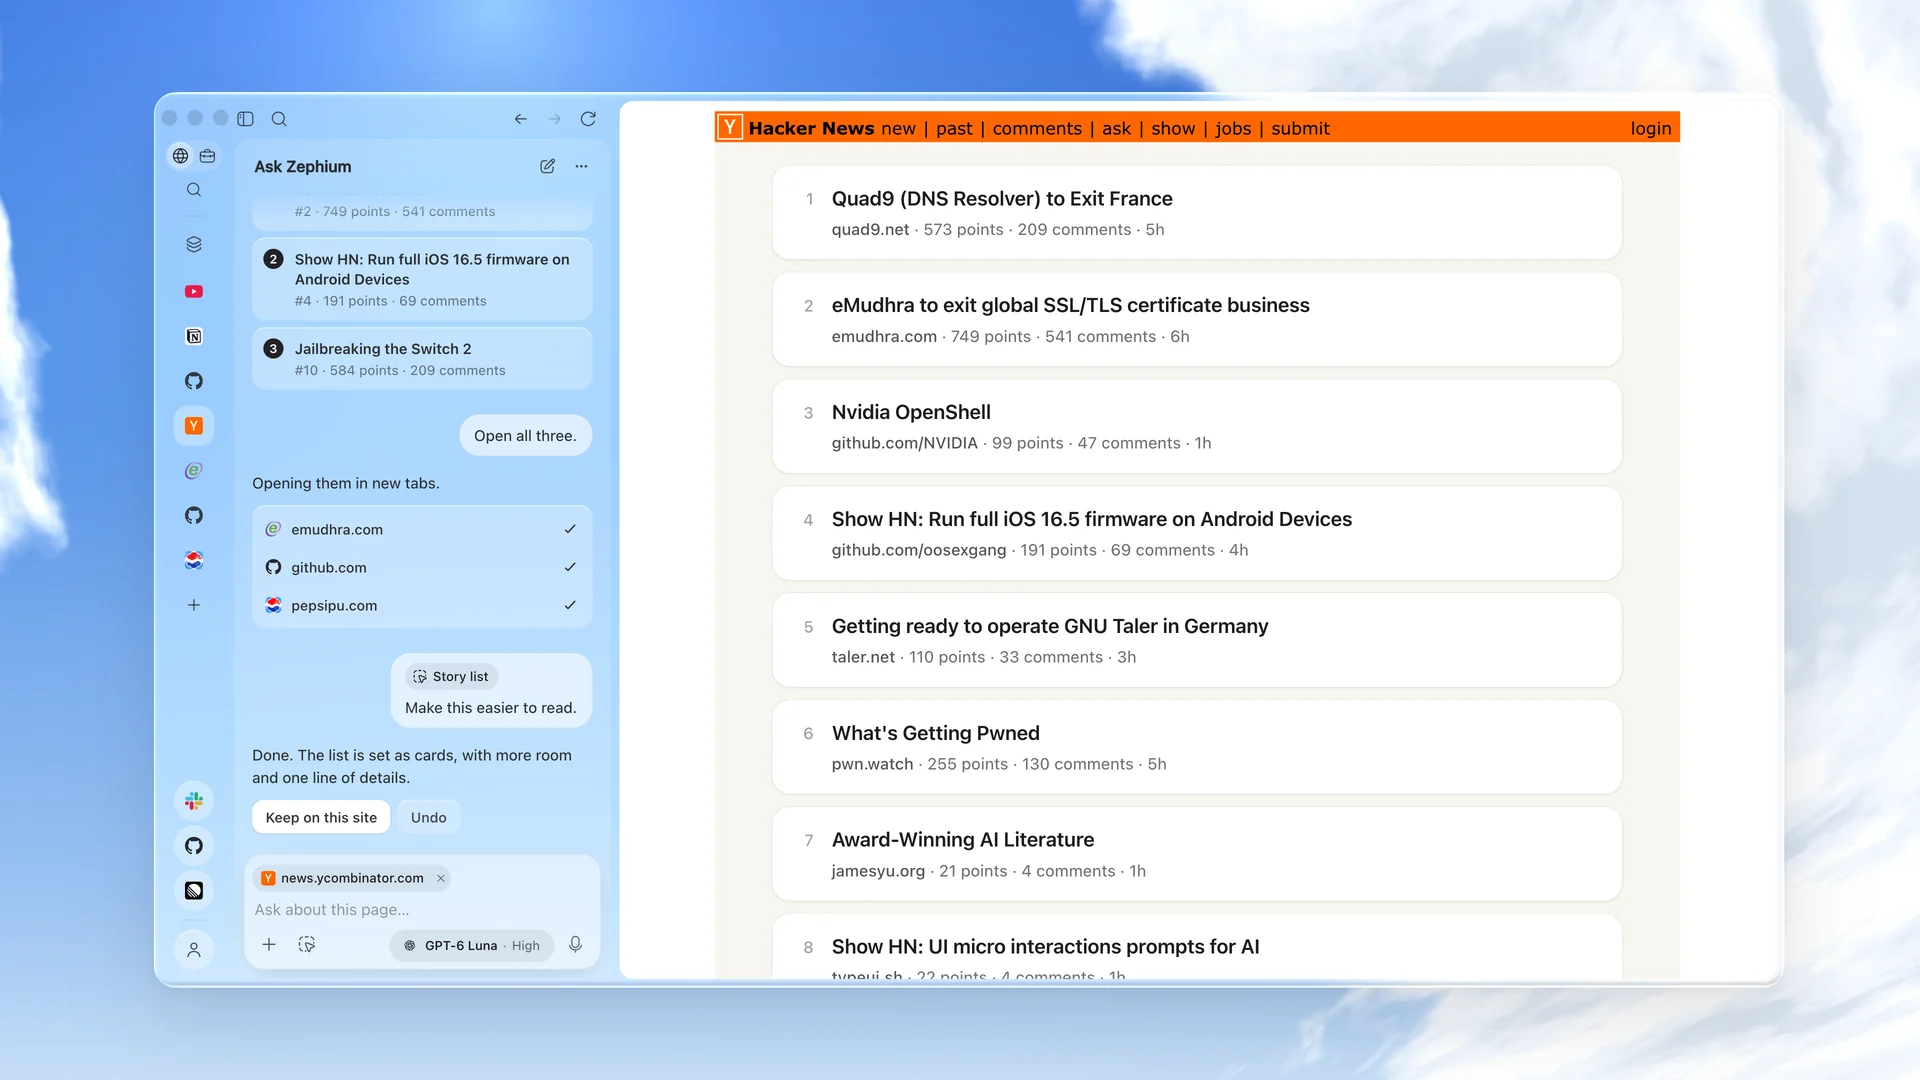Open story Quad9 (DNS Resolver) to Exit France
This screenshot has width=1920, height=1080.
point(1001,199)
